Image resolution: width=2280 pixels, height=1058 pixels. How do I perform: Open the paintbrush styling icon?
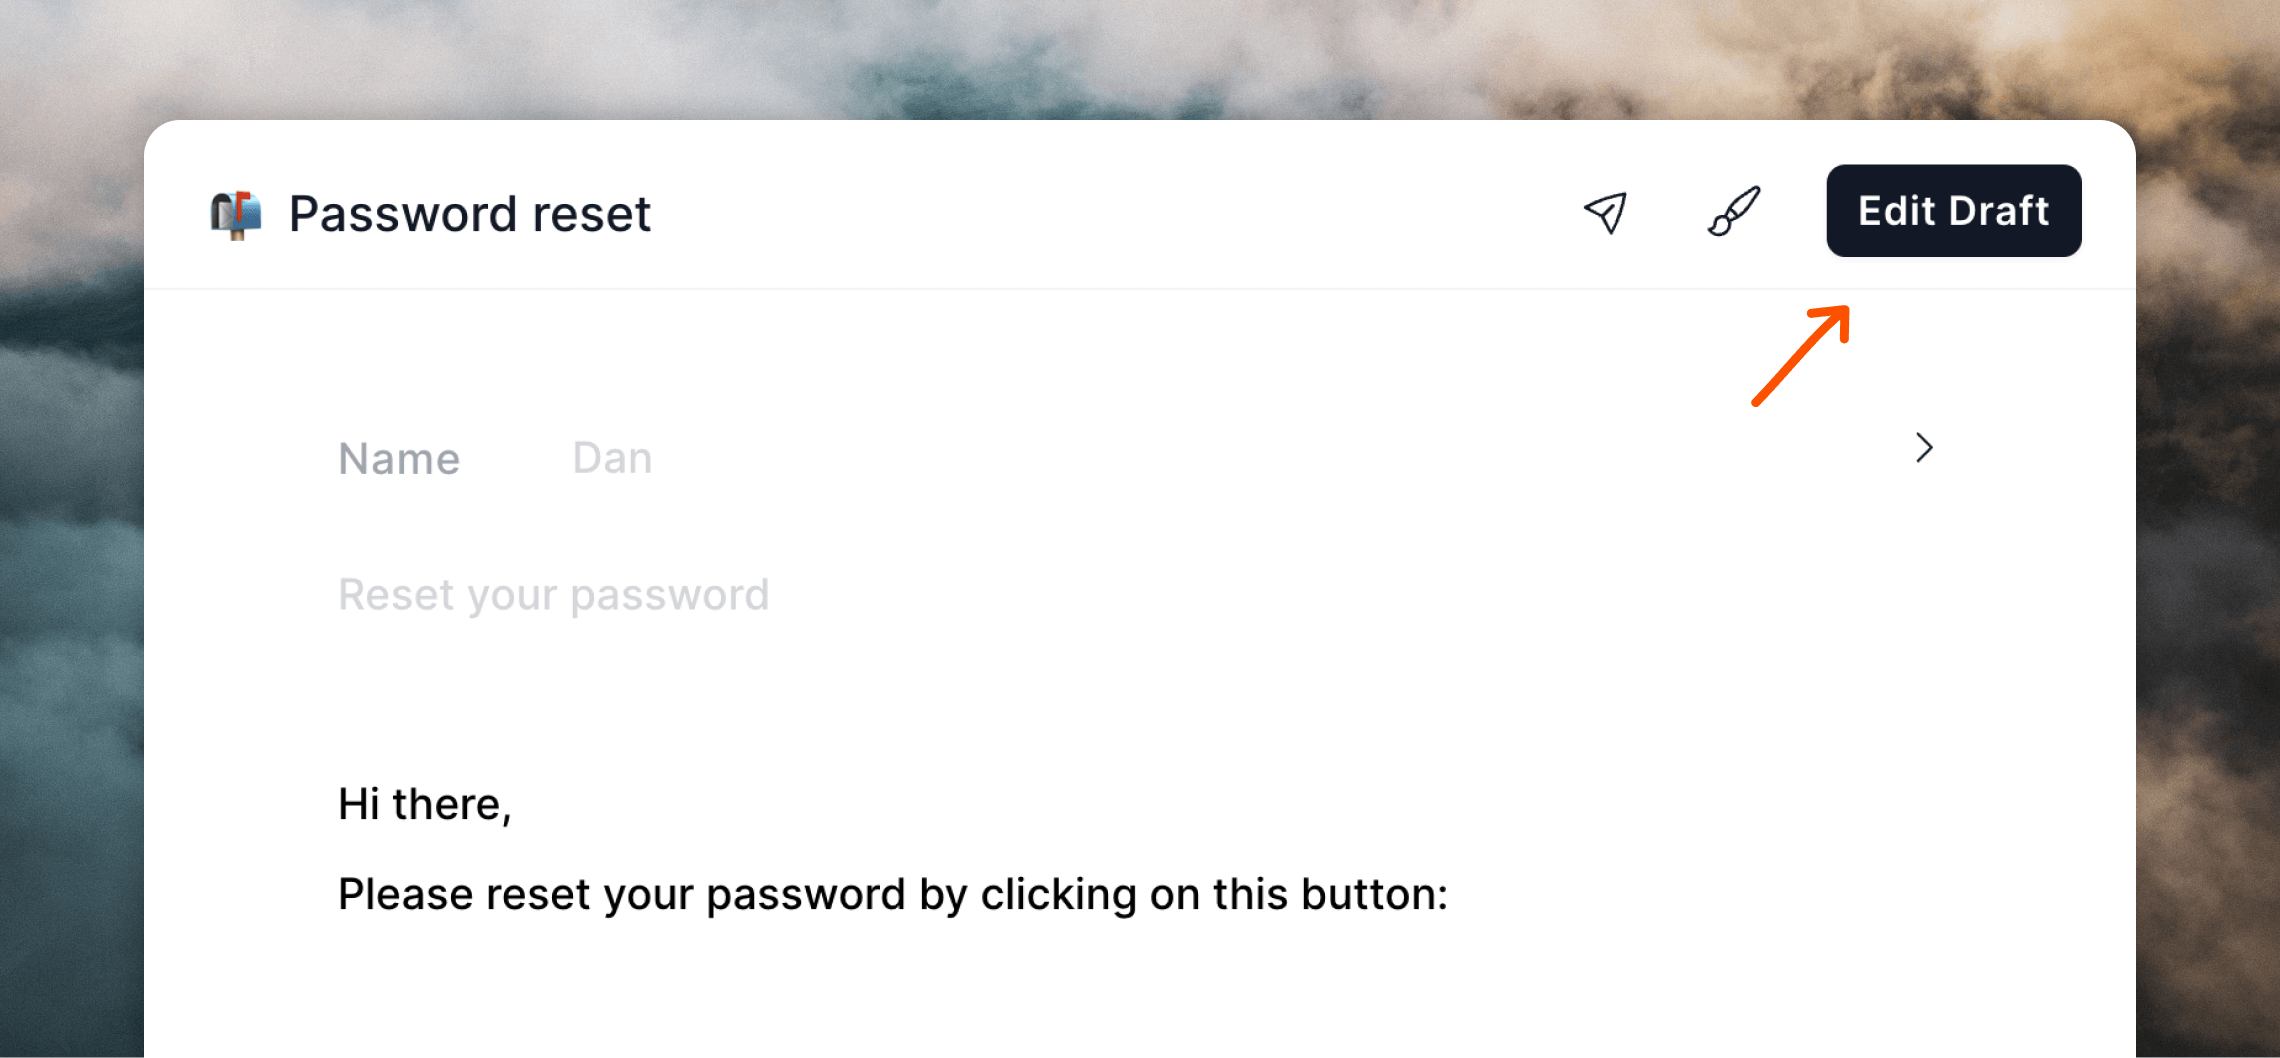1734,211
